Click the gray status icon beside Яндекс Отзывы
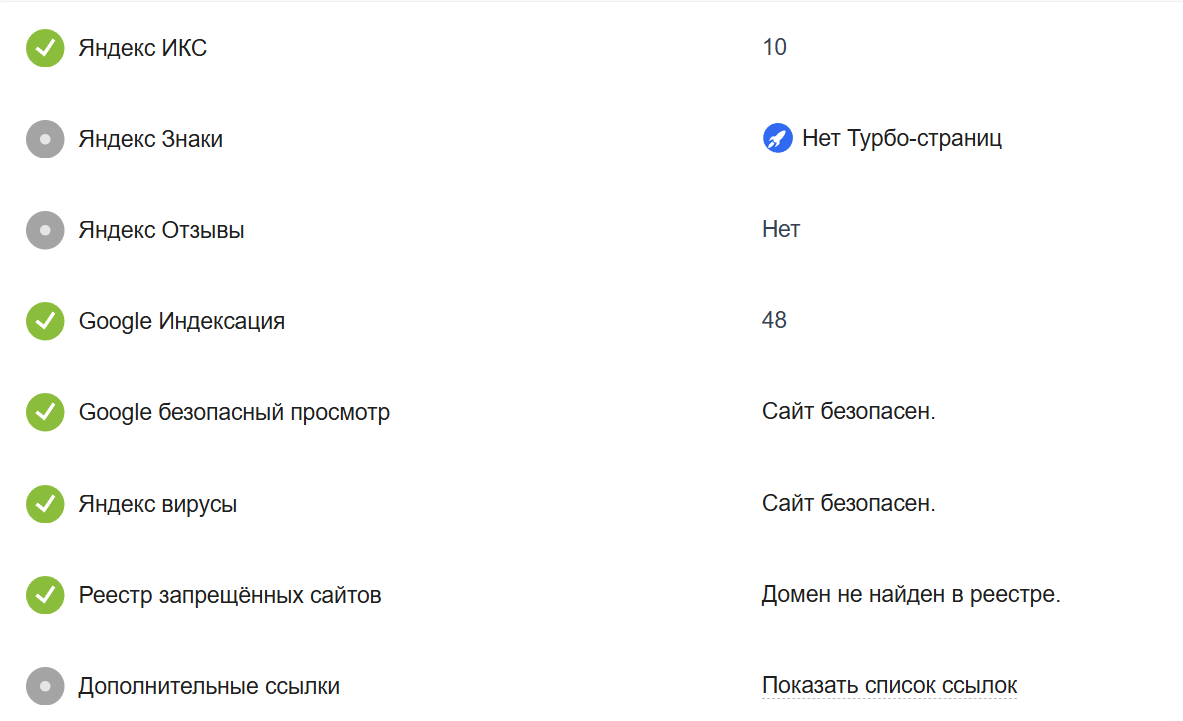 click(45, 230)
